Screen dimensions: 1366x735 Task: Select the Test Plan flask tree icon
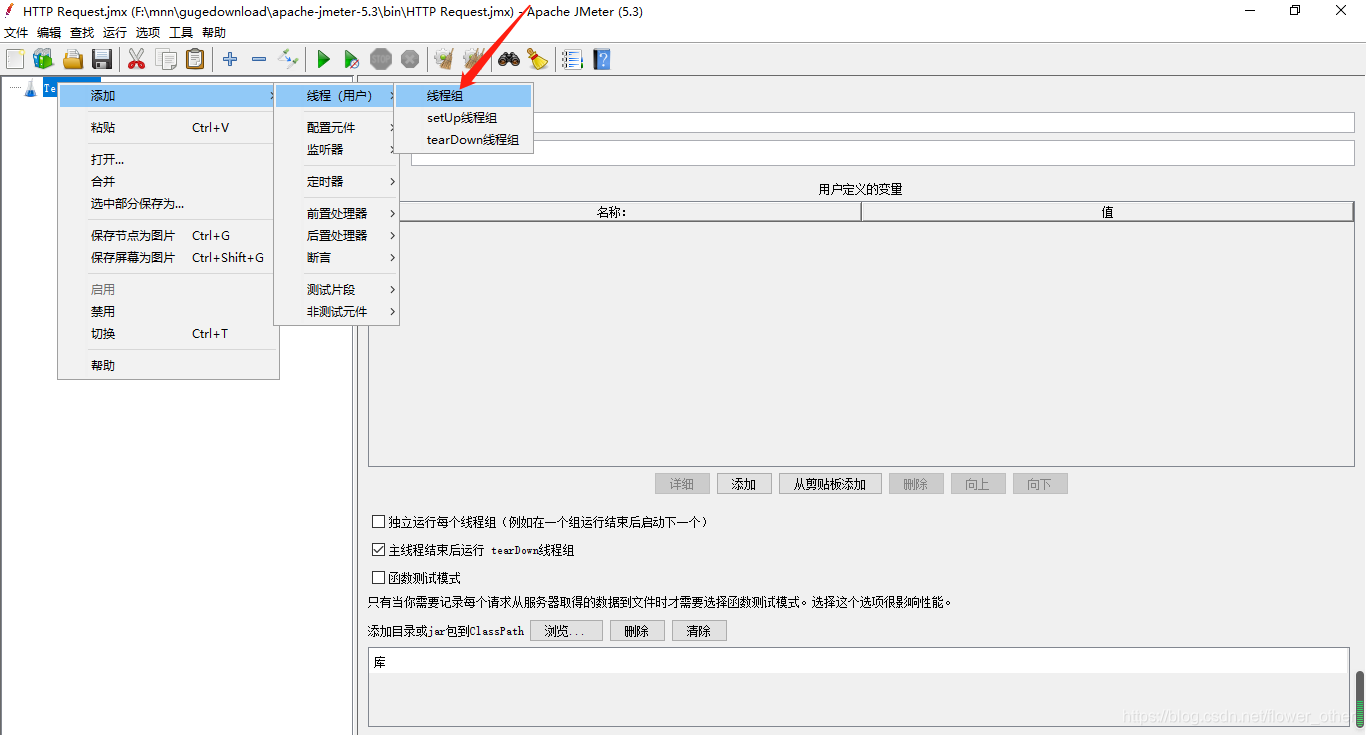pos(30,88)
